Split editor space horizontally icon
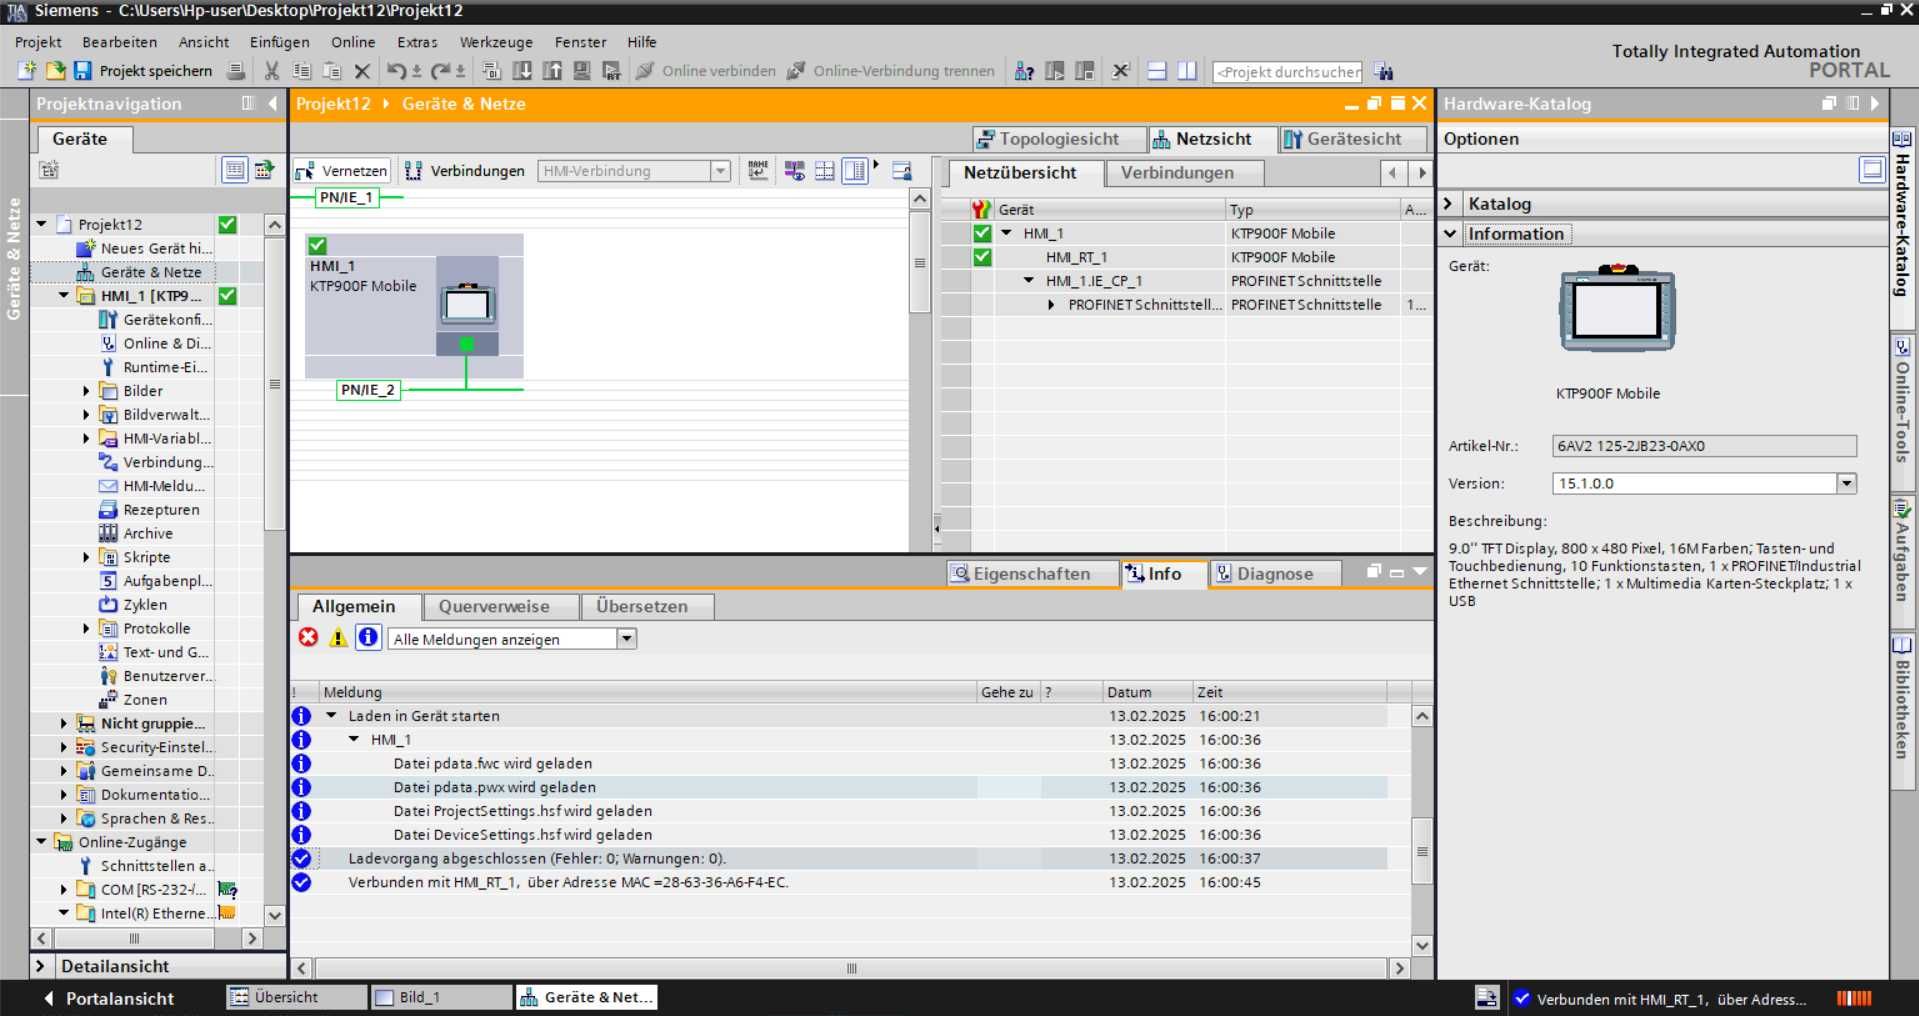This screenshot has height=1016, width=1919. [x=1157, y=71]
